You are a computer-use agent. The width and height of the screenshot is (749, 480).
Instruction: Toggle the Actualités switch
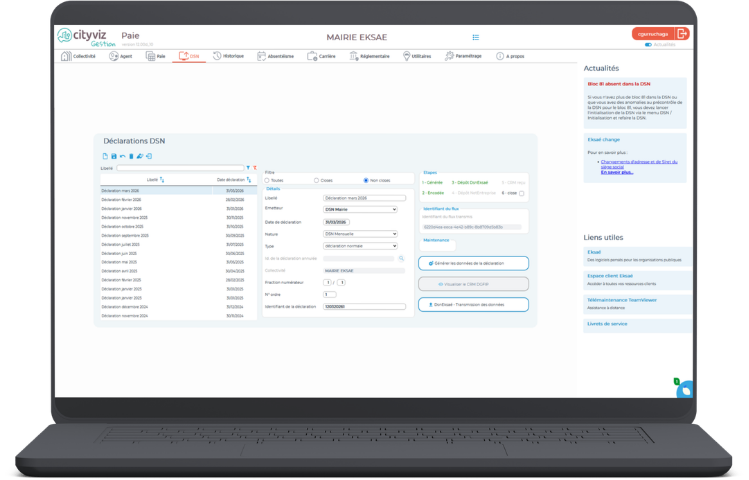click(x=649, y=45)
